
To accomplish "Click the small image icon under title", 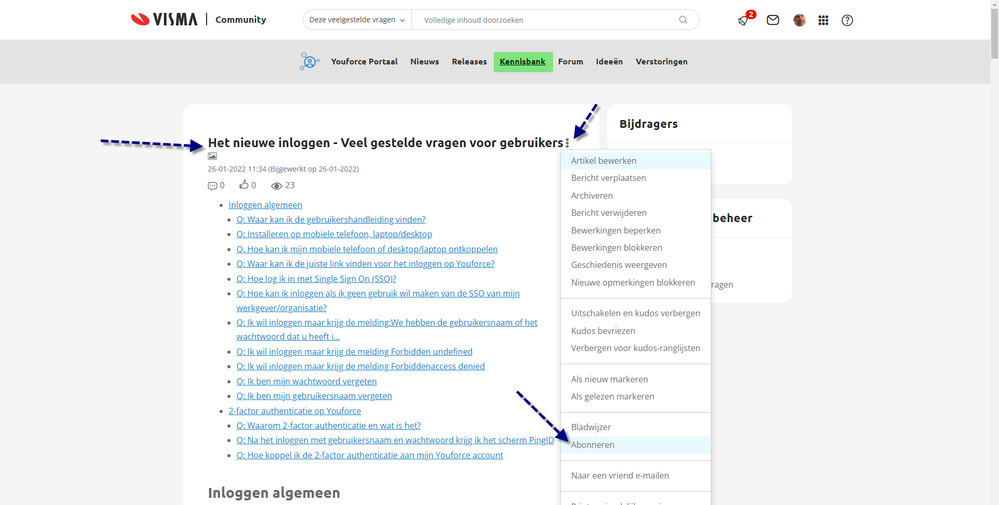I will click(x=212, y=156).
